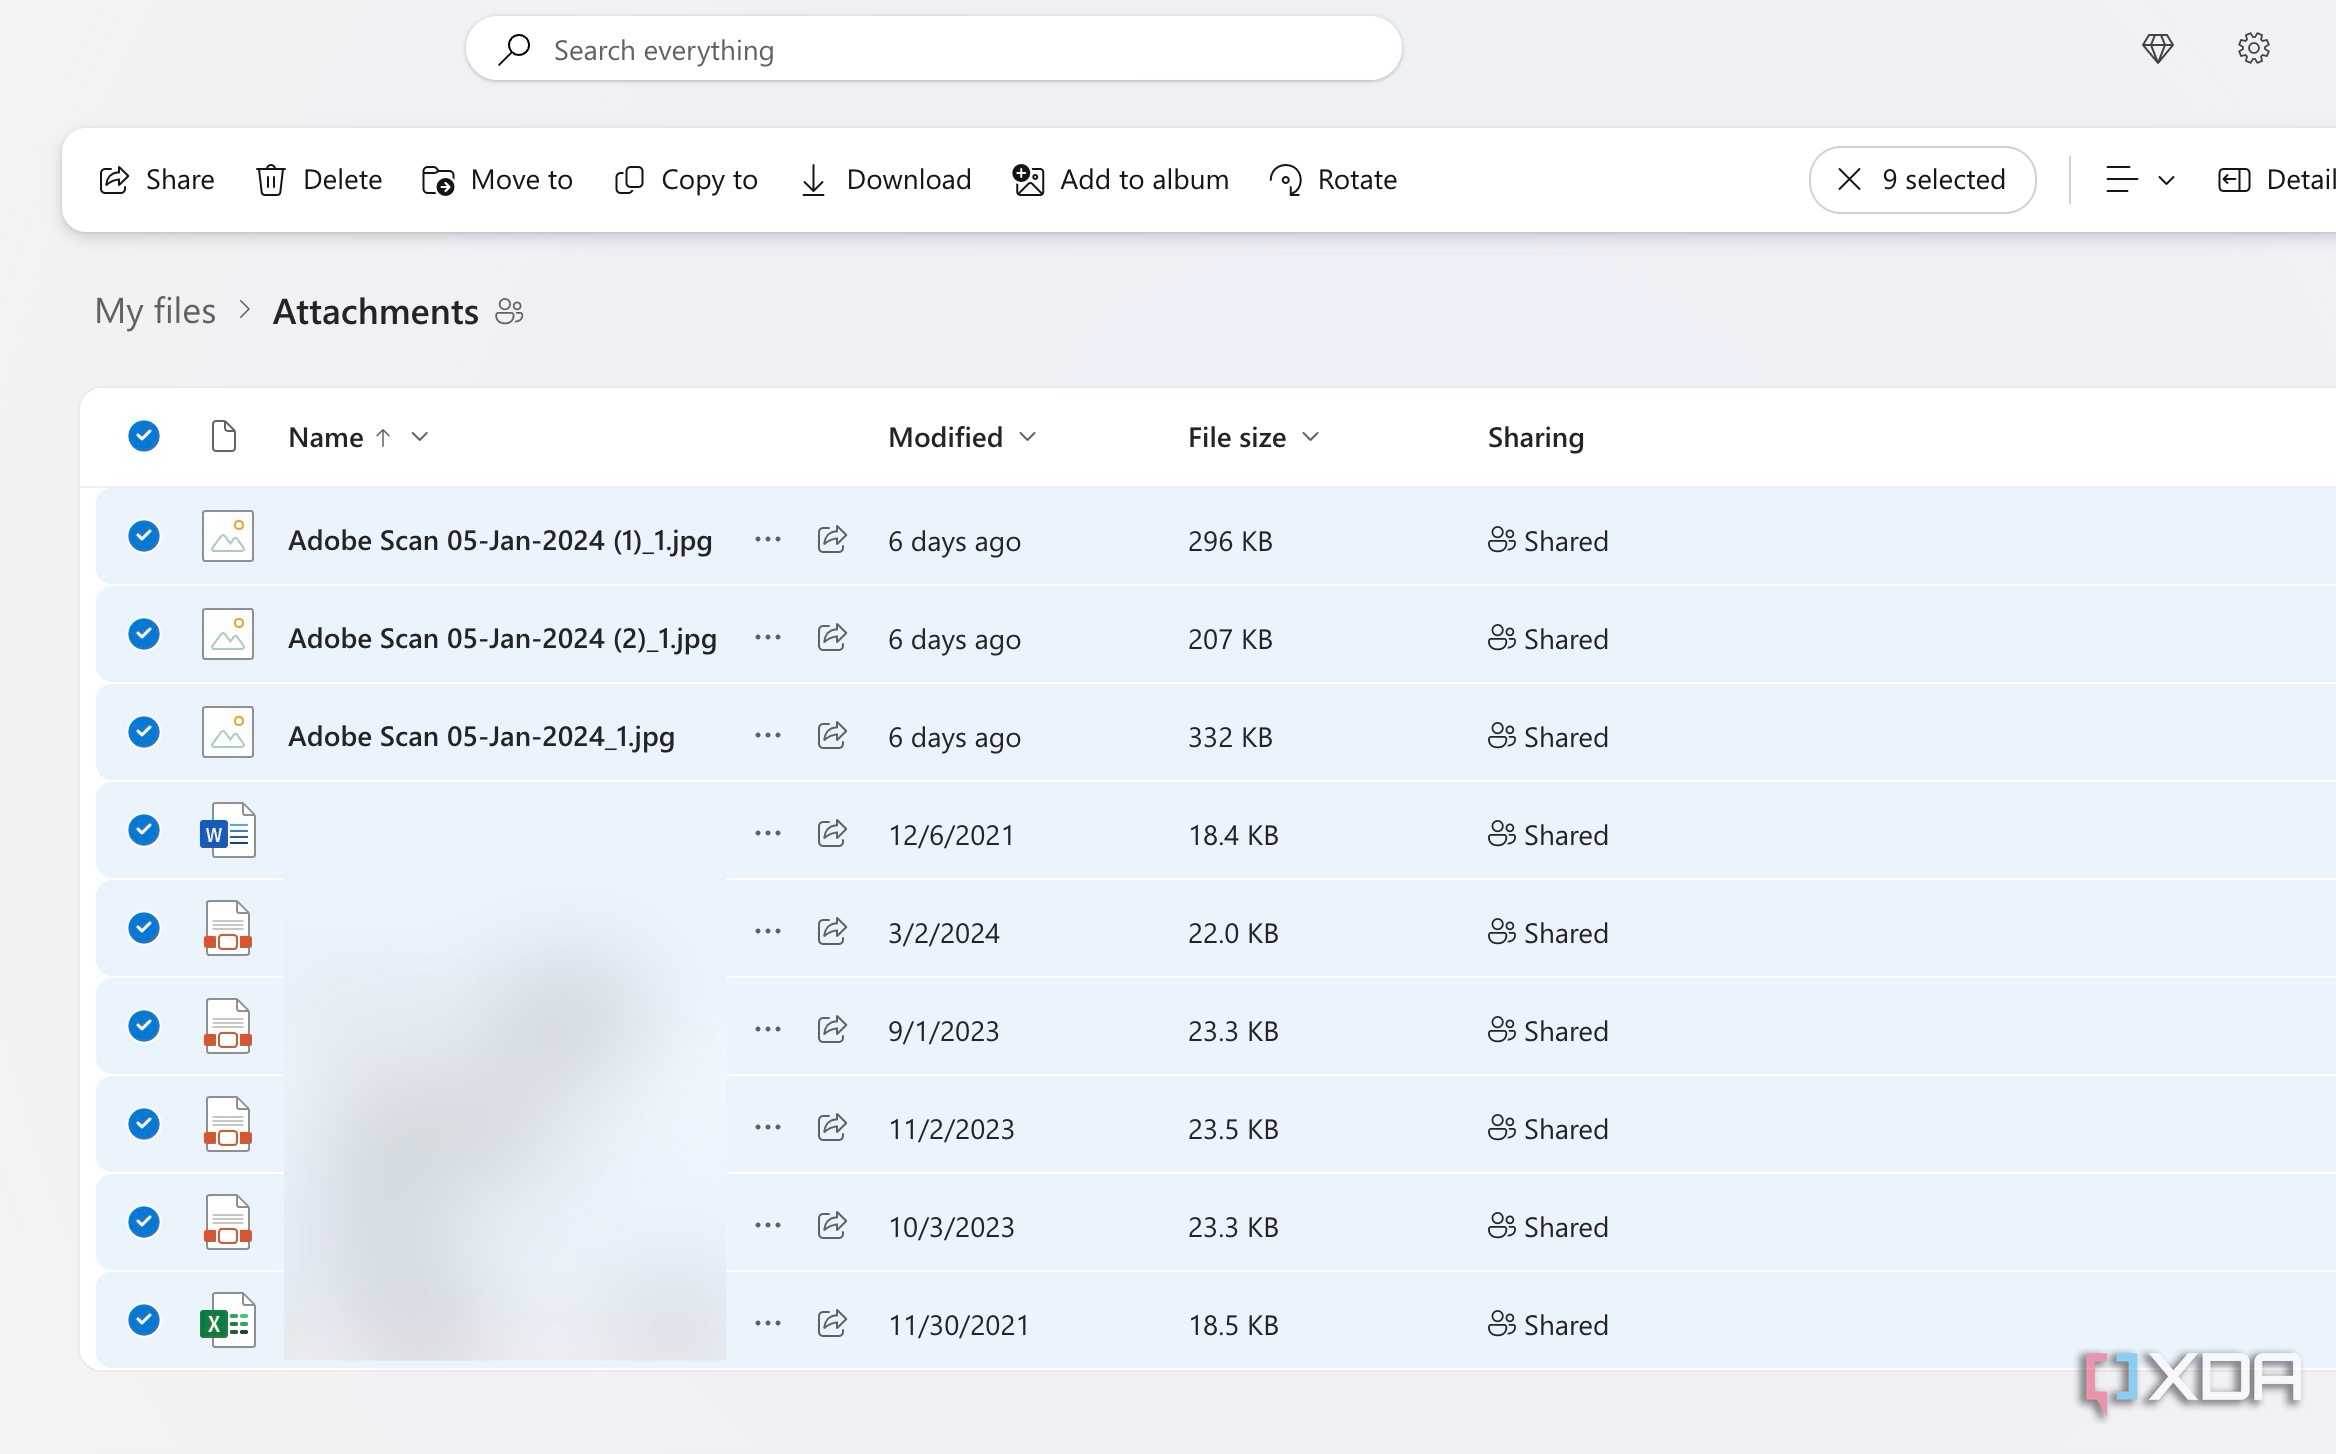Screen dimensions: 2336x1454
Task: Click share icon on the 11/2/2023 row
Action: pyautogui.click(x=832, y=1128)
